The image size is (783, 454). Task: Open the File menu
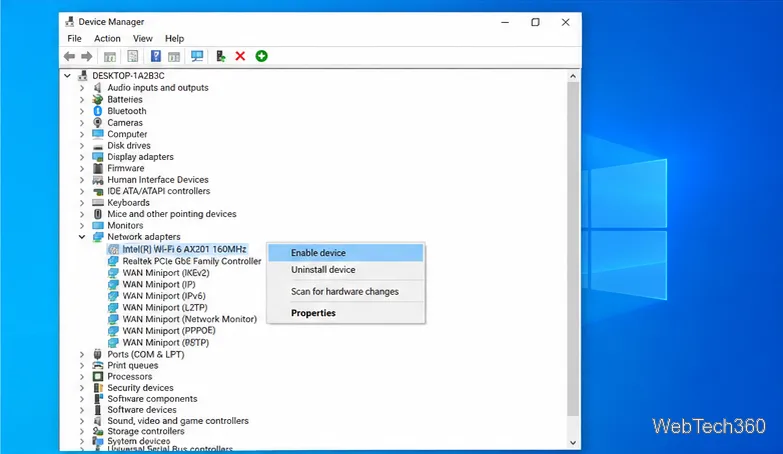(x=74, y=38)
